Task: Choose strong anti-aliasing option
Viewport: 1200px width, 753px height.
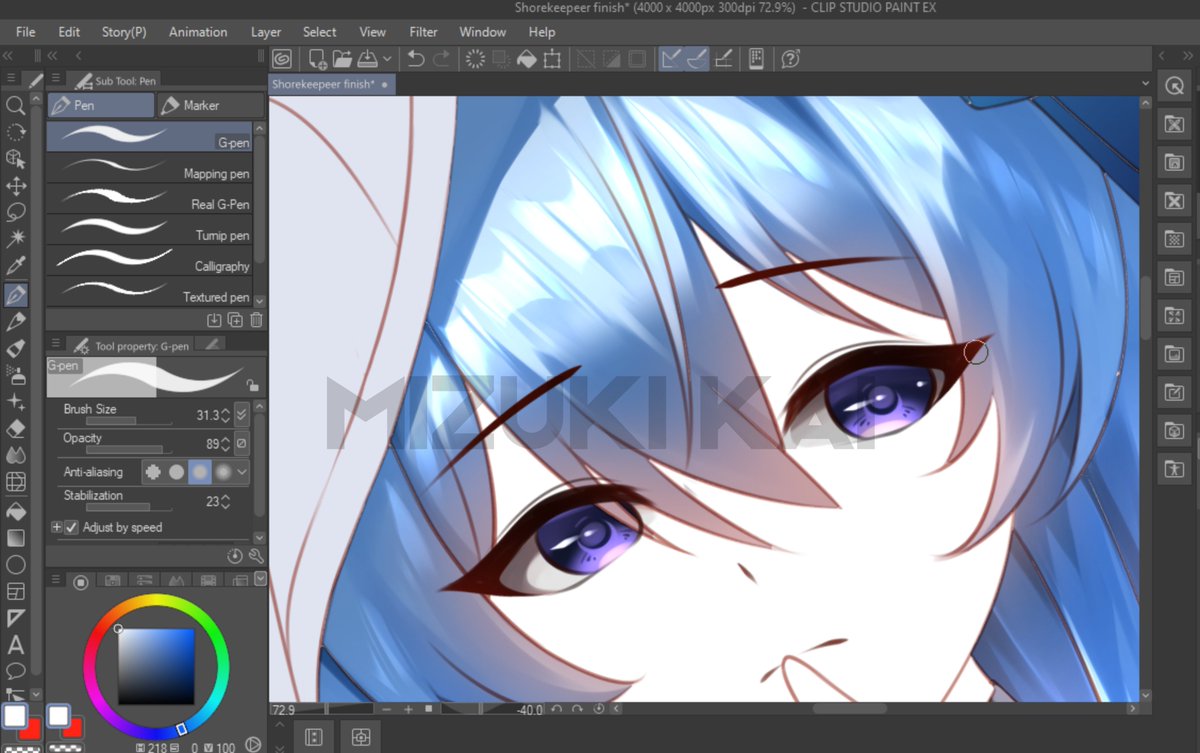Action: (223, 471)
